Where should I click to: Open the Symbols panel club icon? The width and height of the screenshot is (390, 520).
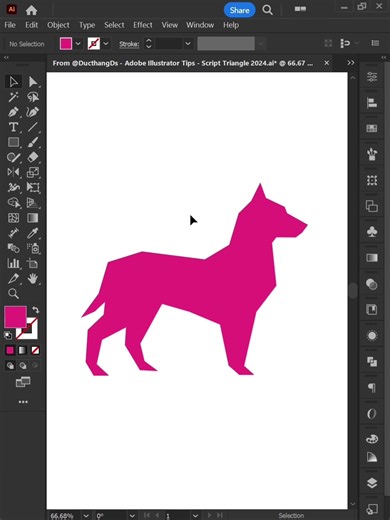372,232
